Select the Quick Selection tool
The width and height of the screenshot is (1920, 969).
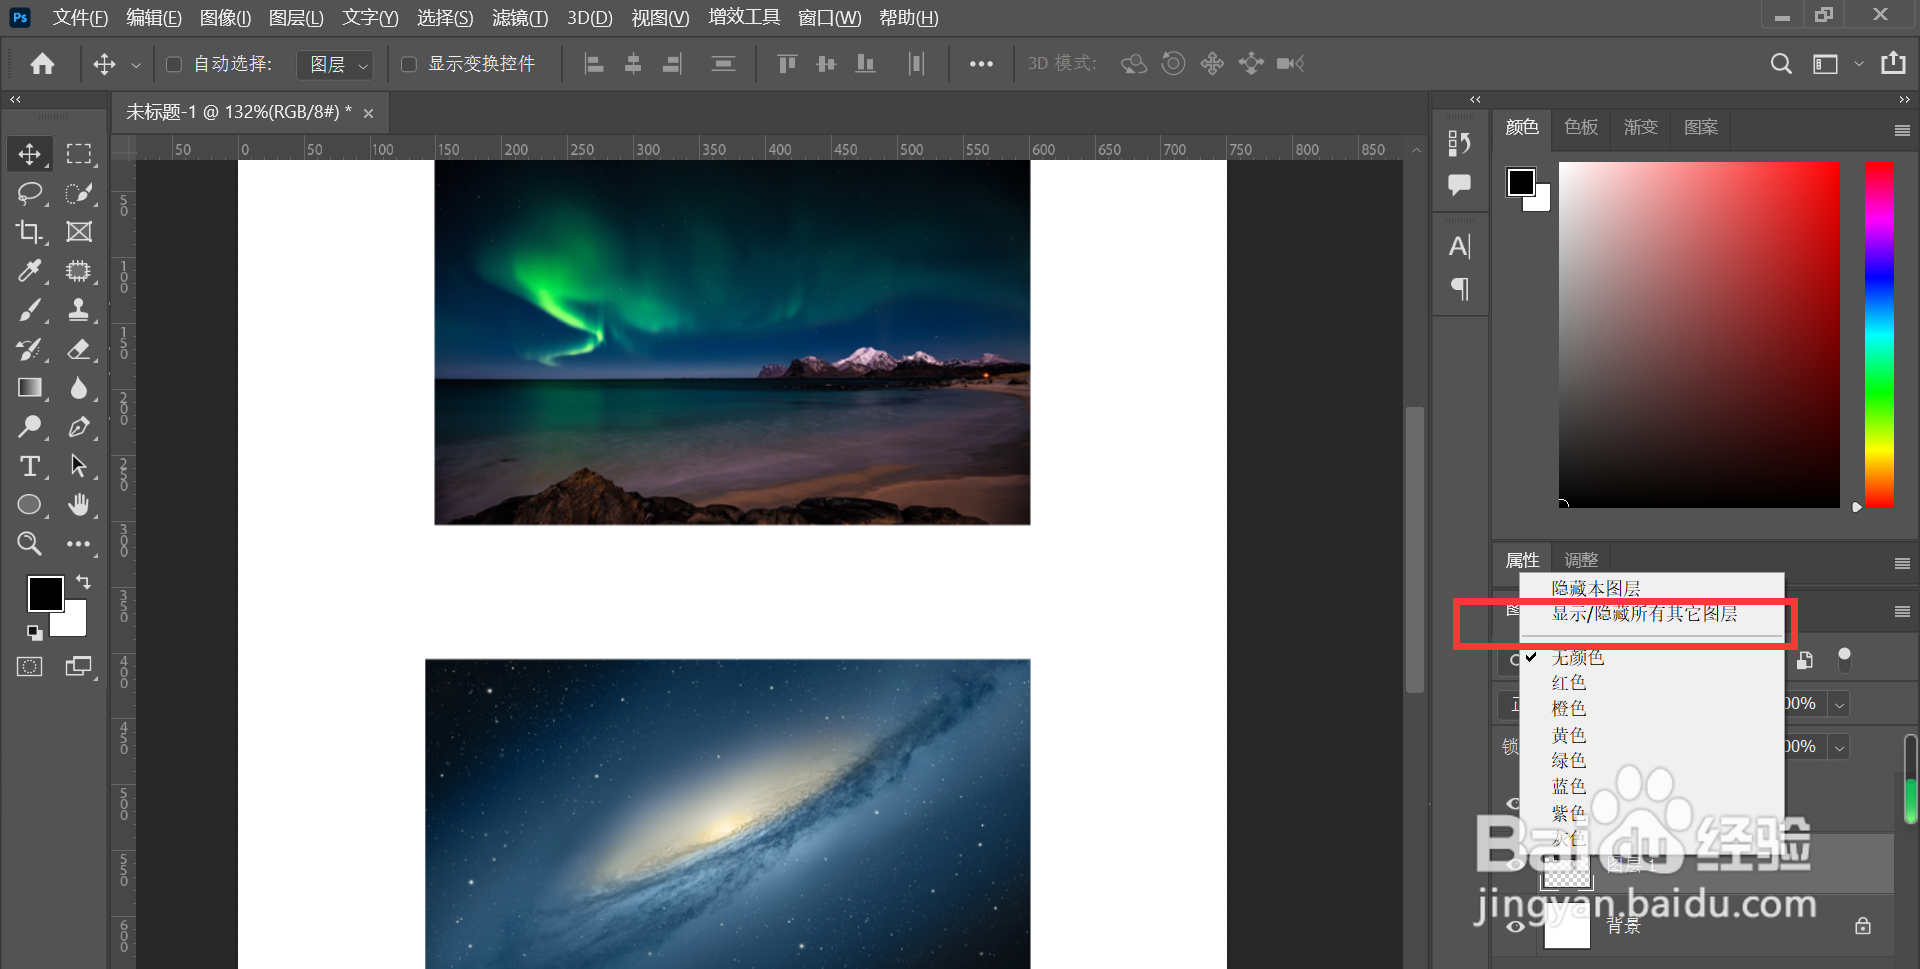pos(79,193)
